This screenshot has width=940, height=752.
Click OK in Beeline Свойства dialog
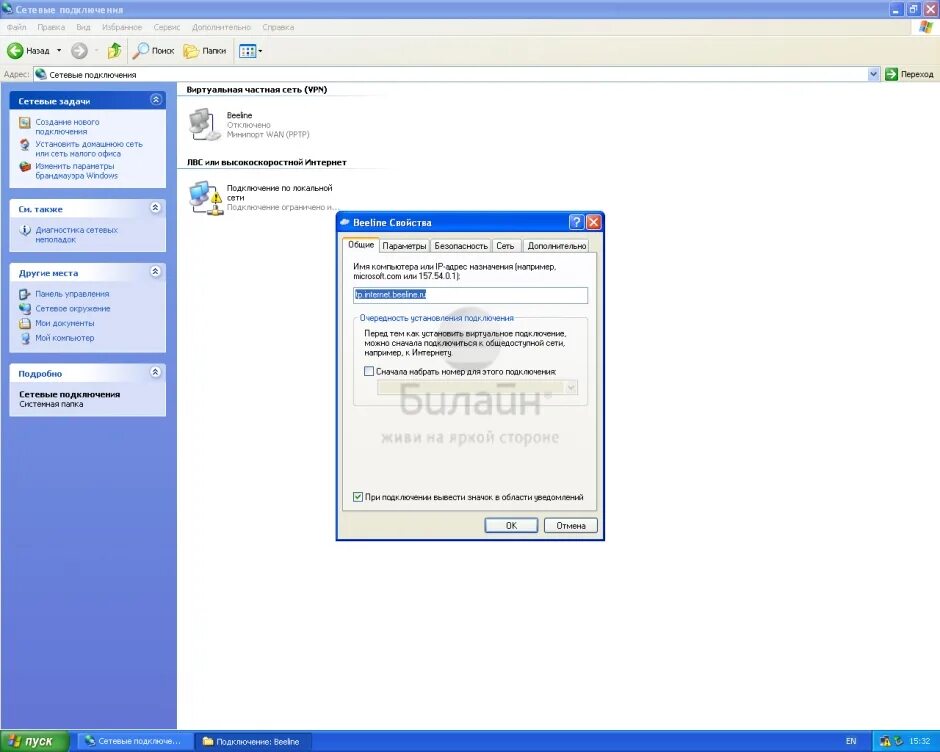pyautogui.click(x=511, y=525)
